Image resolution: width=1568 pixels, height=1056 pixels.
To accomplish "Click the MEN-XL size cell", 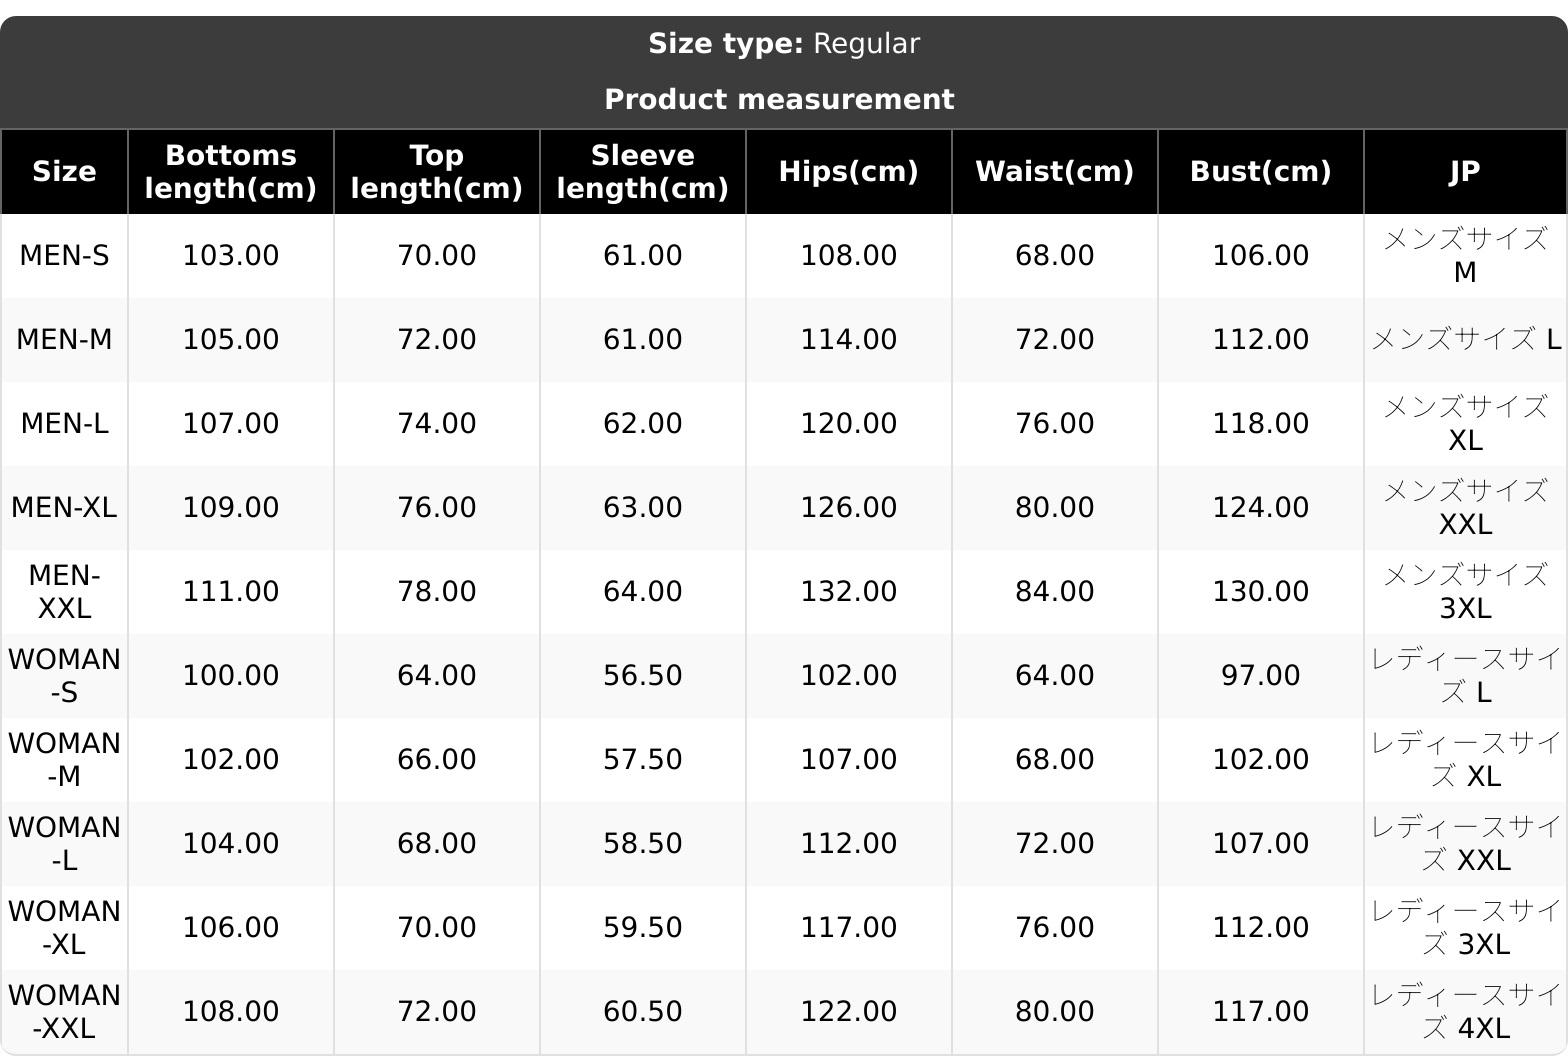I will (x=64, y=507).
